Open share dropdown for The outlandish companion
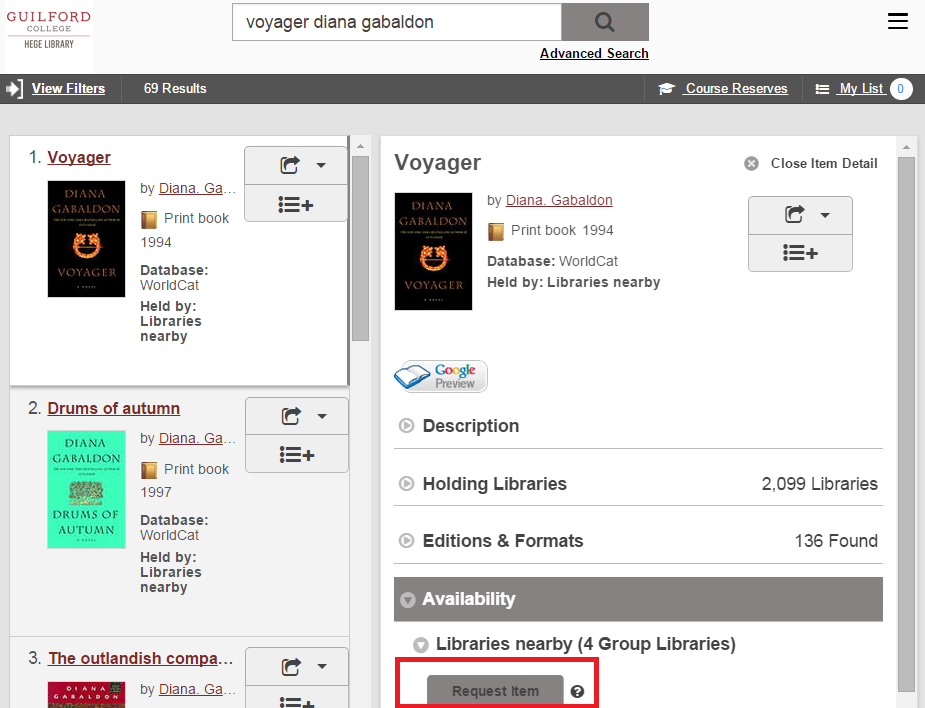Image resolution: width=925 pixels, height=708 pixels. [322, 667]
